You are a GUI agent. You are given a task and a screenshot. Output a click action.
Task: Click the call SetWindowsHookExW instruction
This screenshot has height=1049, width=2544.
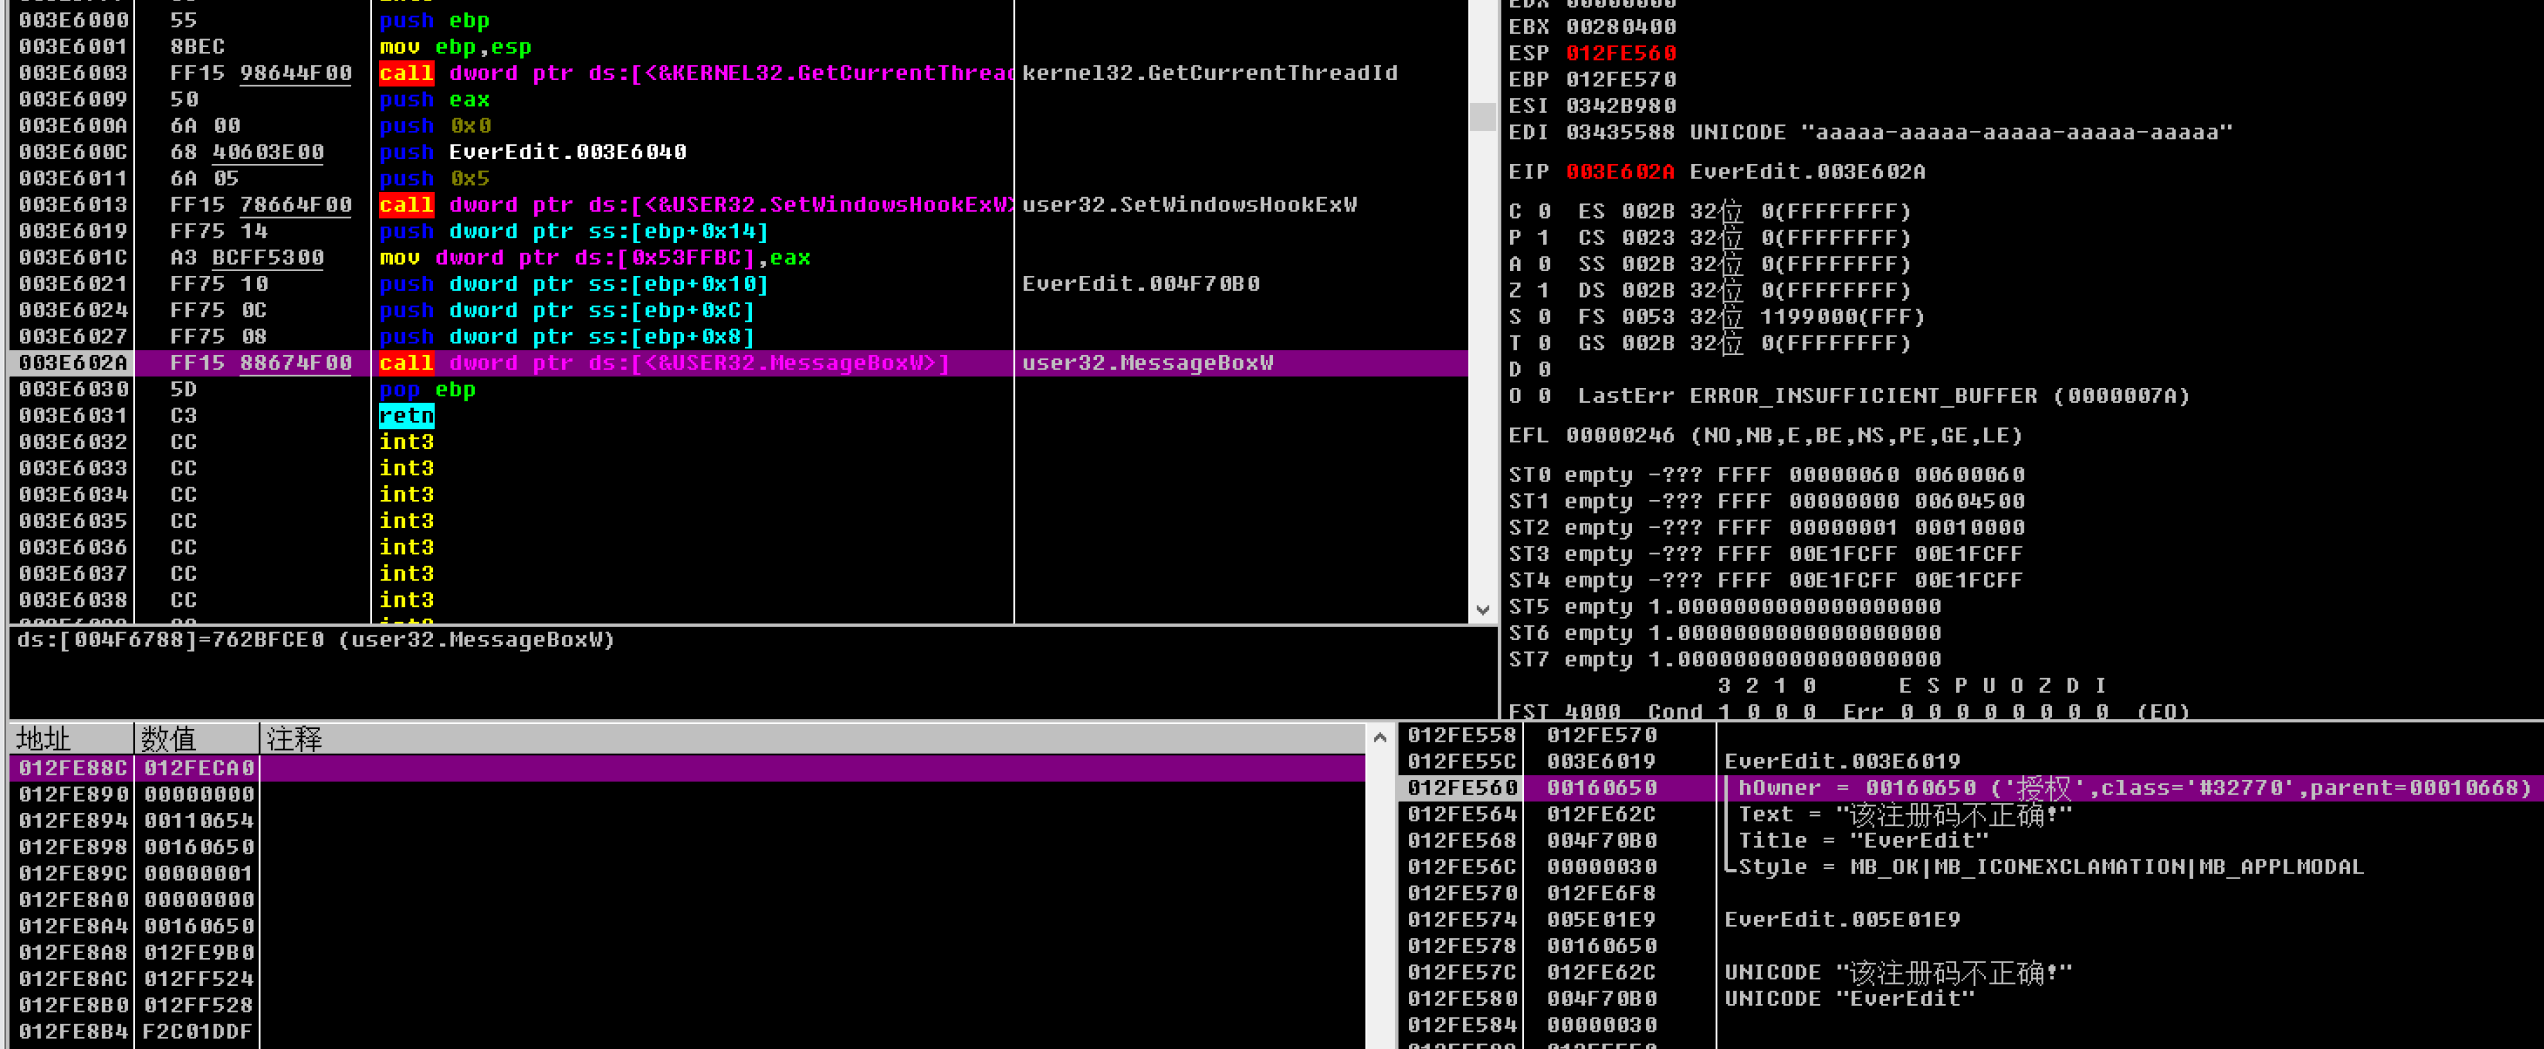(x=738, y=205)
